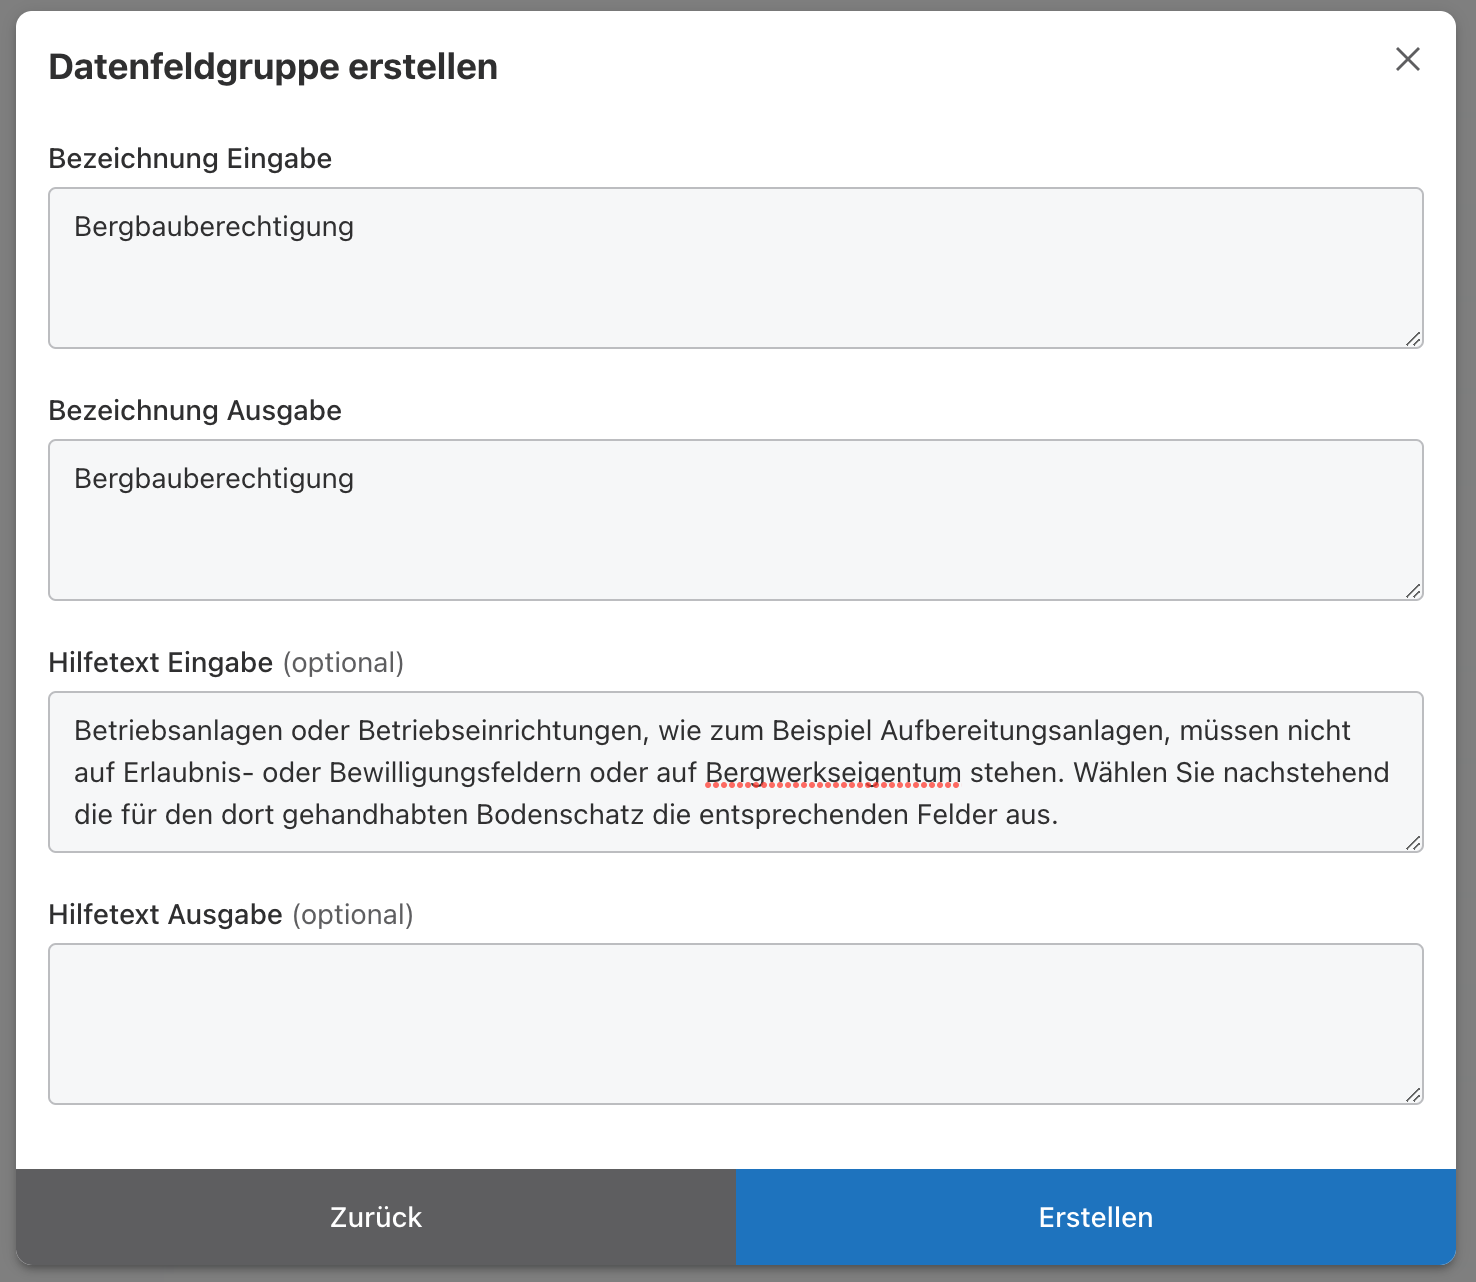1476x1282 pixels.
Task: Grab resize handle of Bezeichnung Eingabe field
Action: pyautogui.click(x=1412, y=339)
